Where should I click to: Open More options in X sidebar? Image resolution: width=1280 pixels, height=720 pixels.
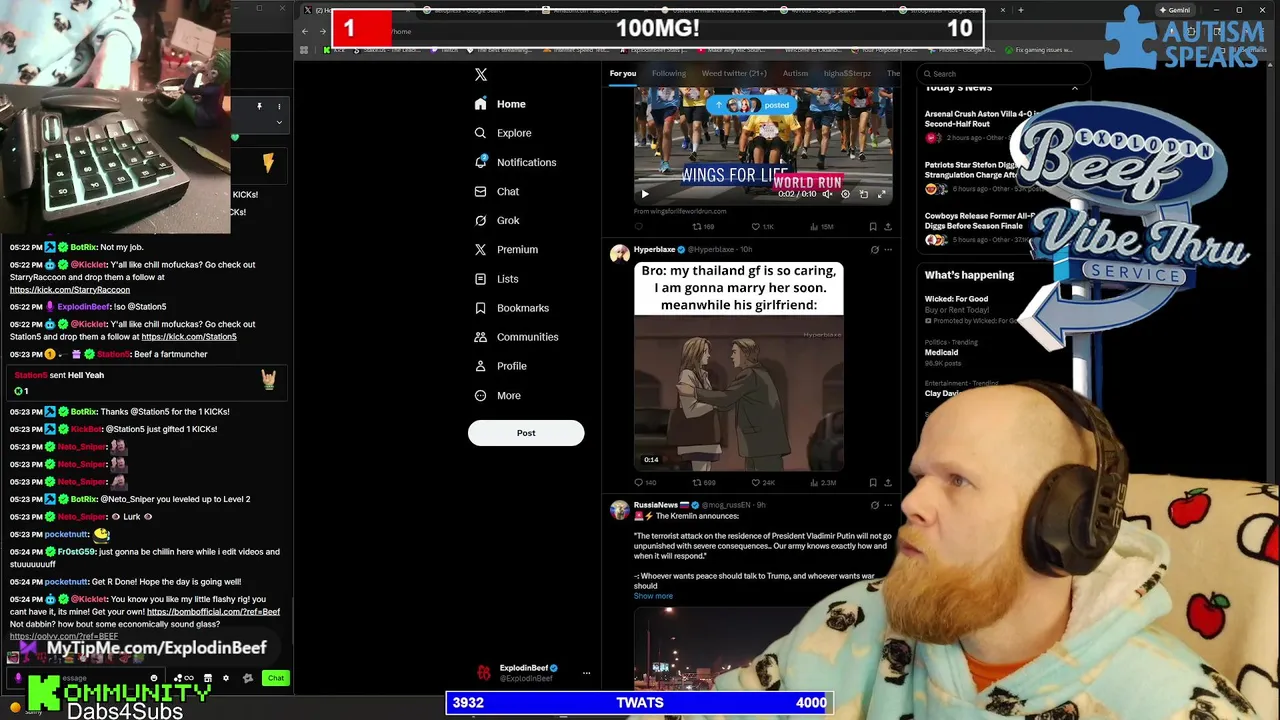[497, 395]
